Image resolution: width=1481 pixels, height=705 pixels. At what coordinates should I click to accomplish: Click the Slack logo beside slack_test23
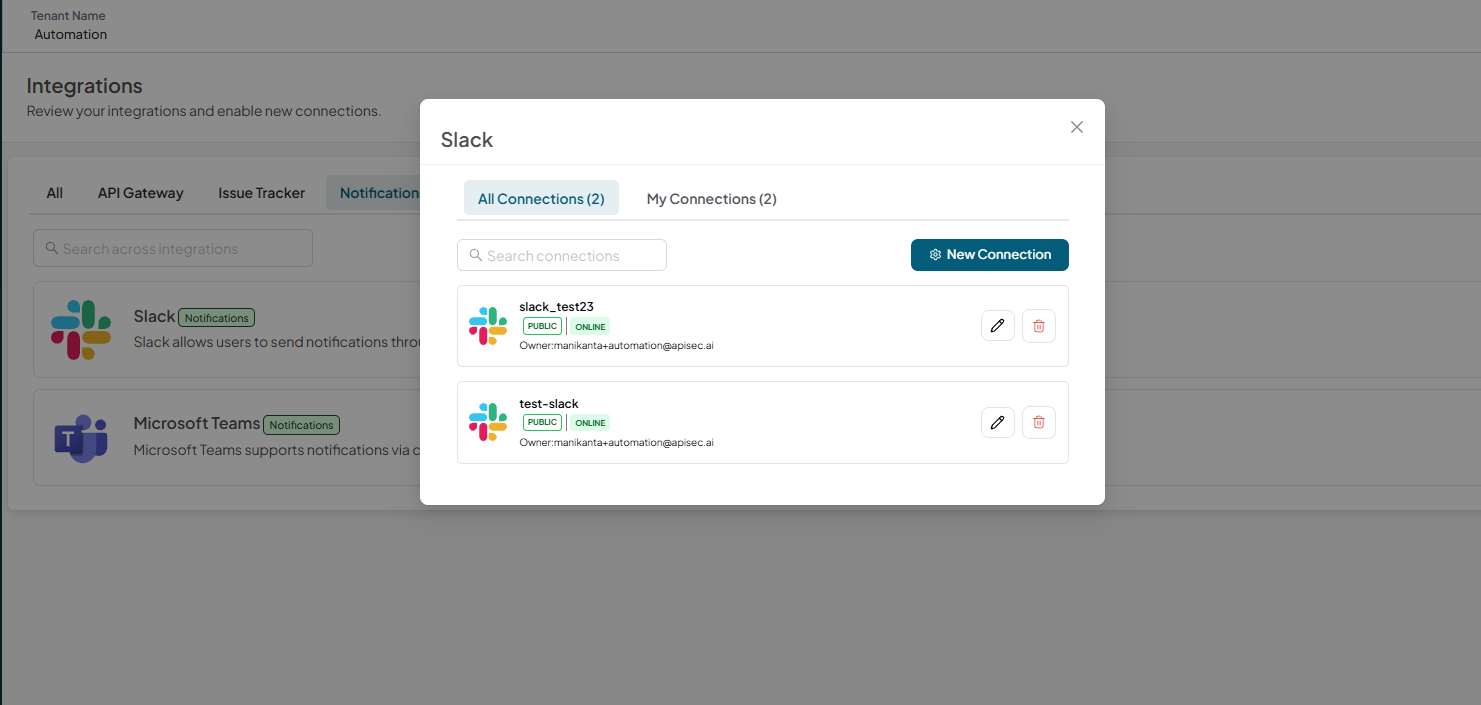(488, 326)
